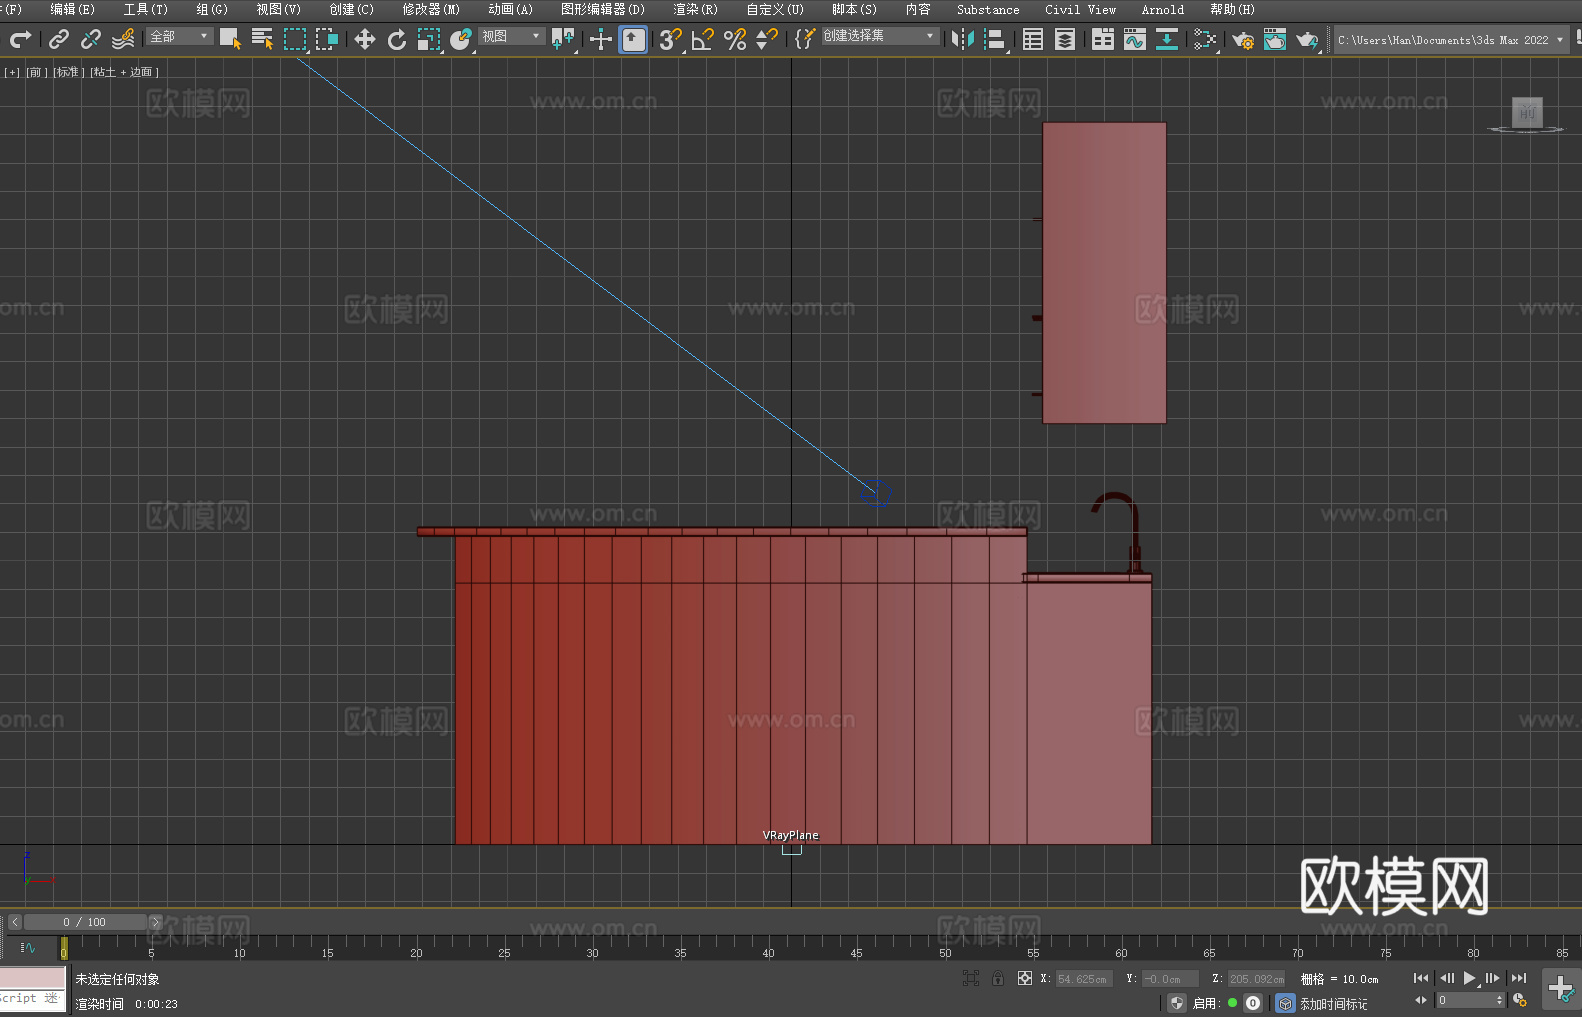Image resolution: width=1582 pixels, height=1017 pixels.
Task: Toggle the Window/Crossing selection mode
Action: tap(327, 39)
